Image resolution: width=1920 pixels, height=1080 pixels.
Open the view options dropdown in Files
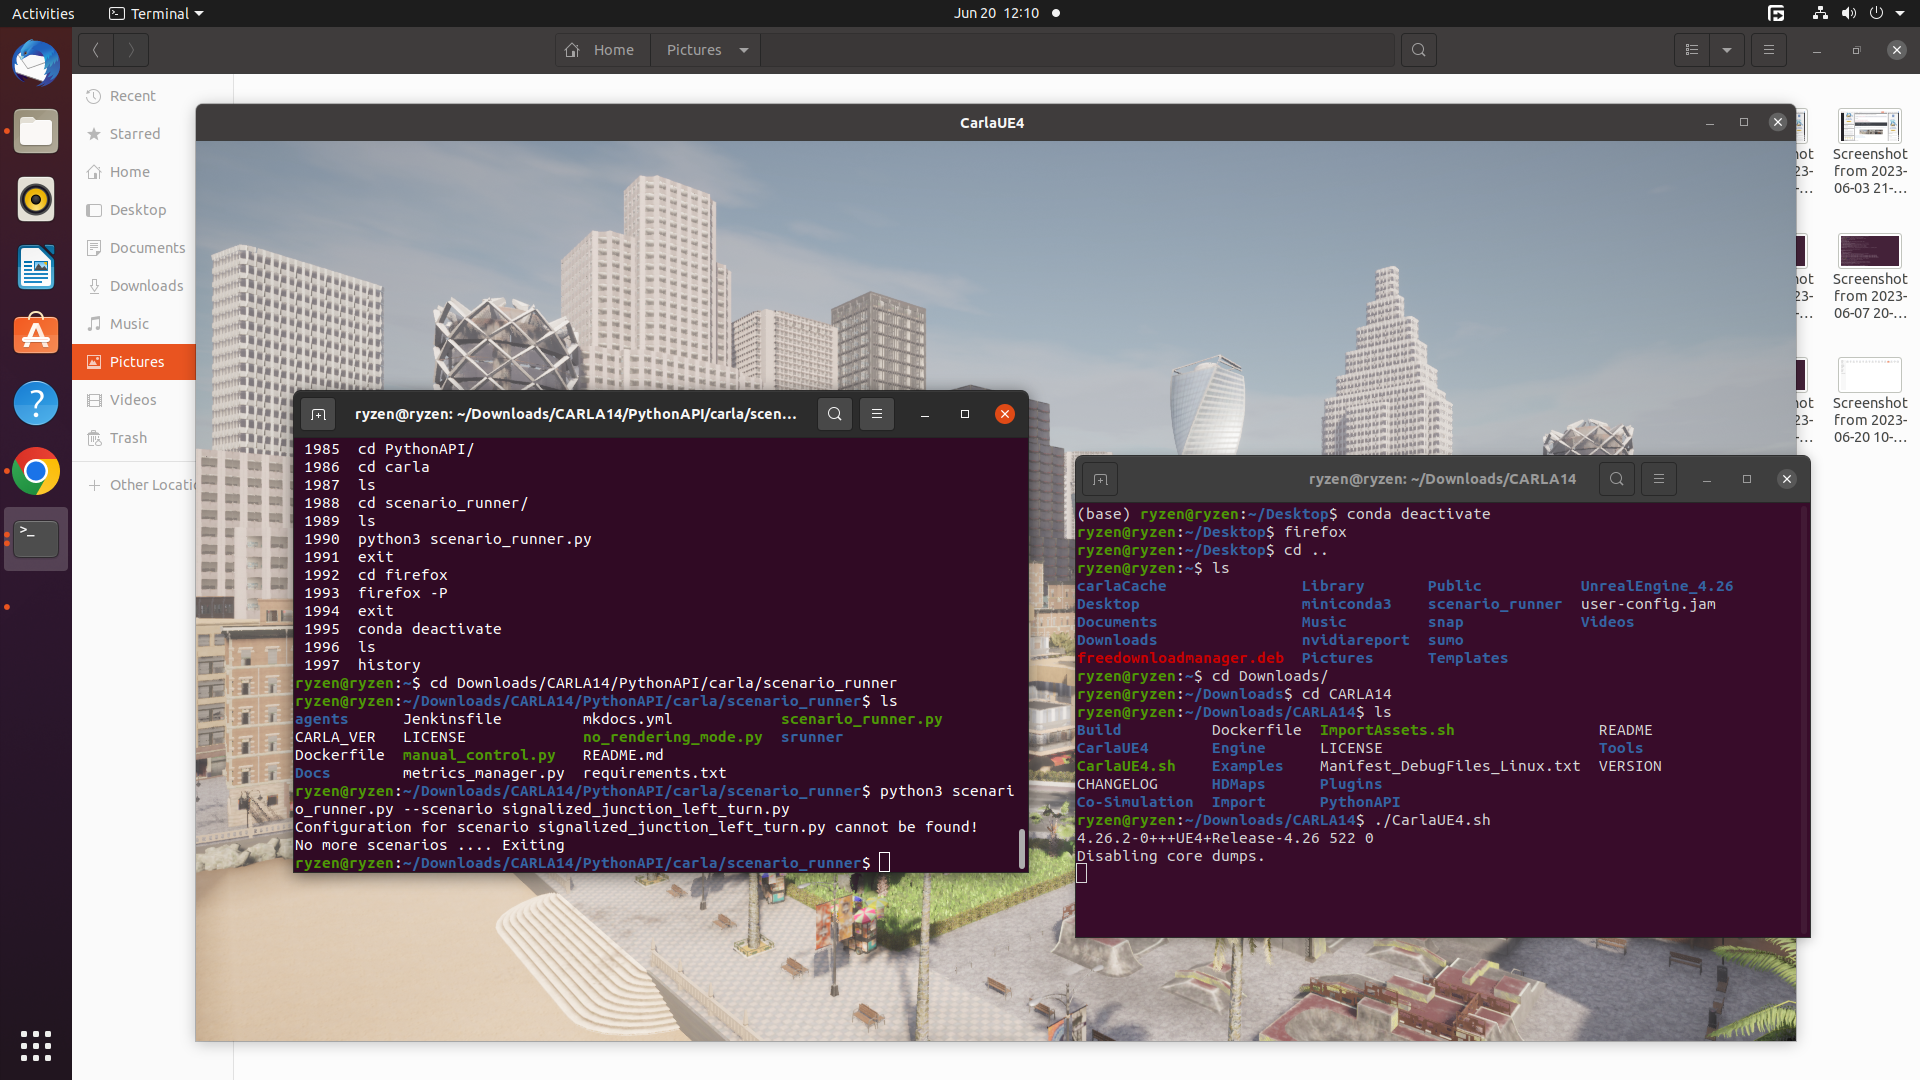pos(1727,49)
